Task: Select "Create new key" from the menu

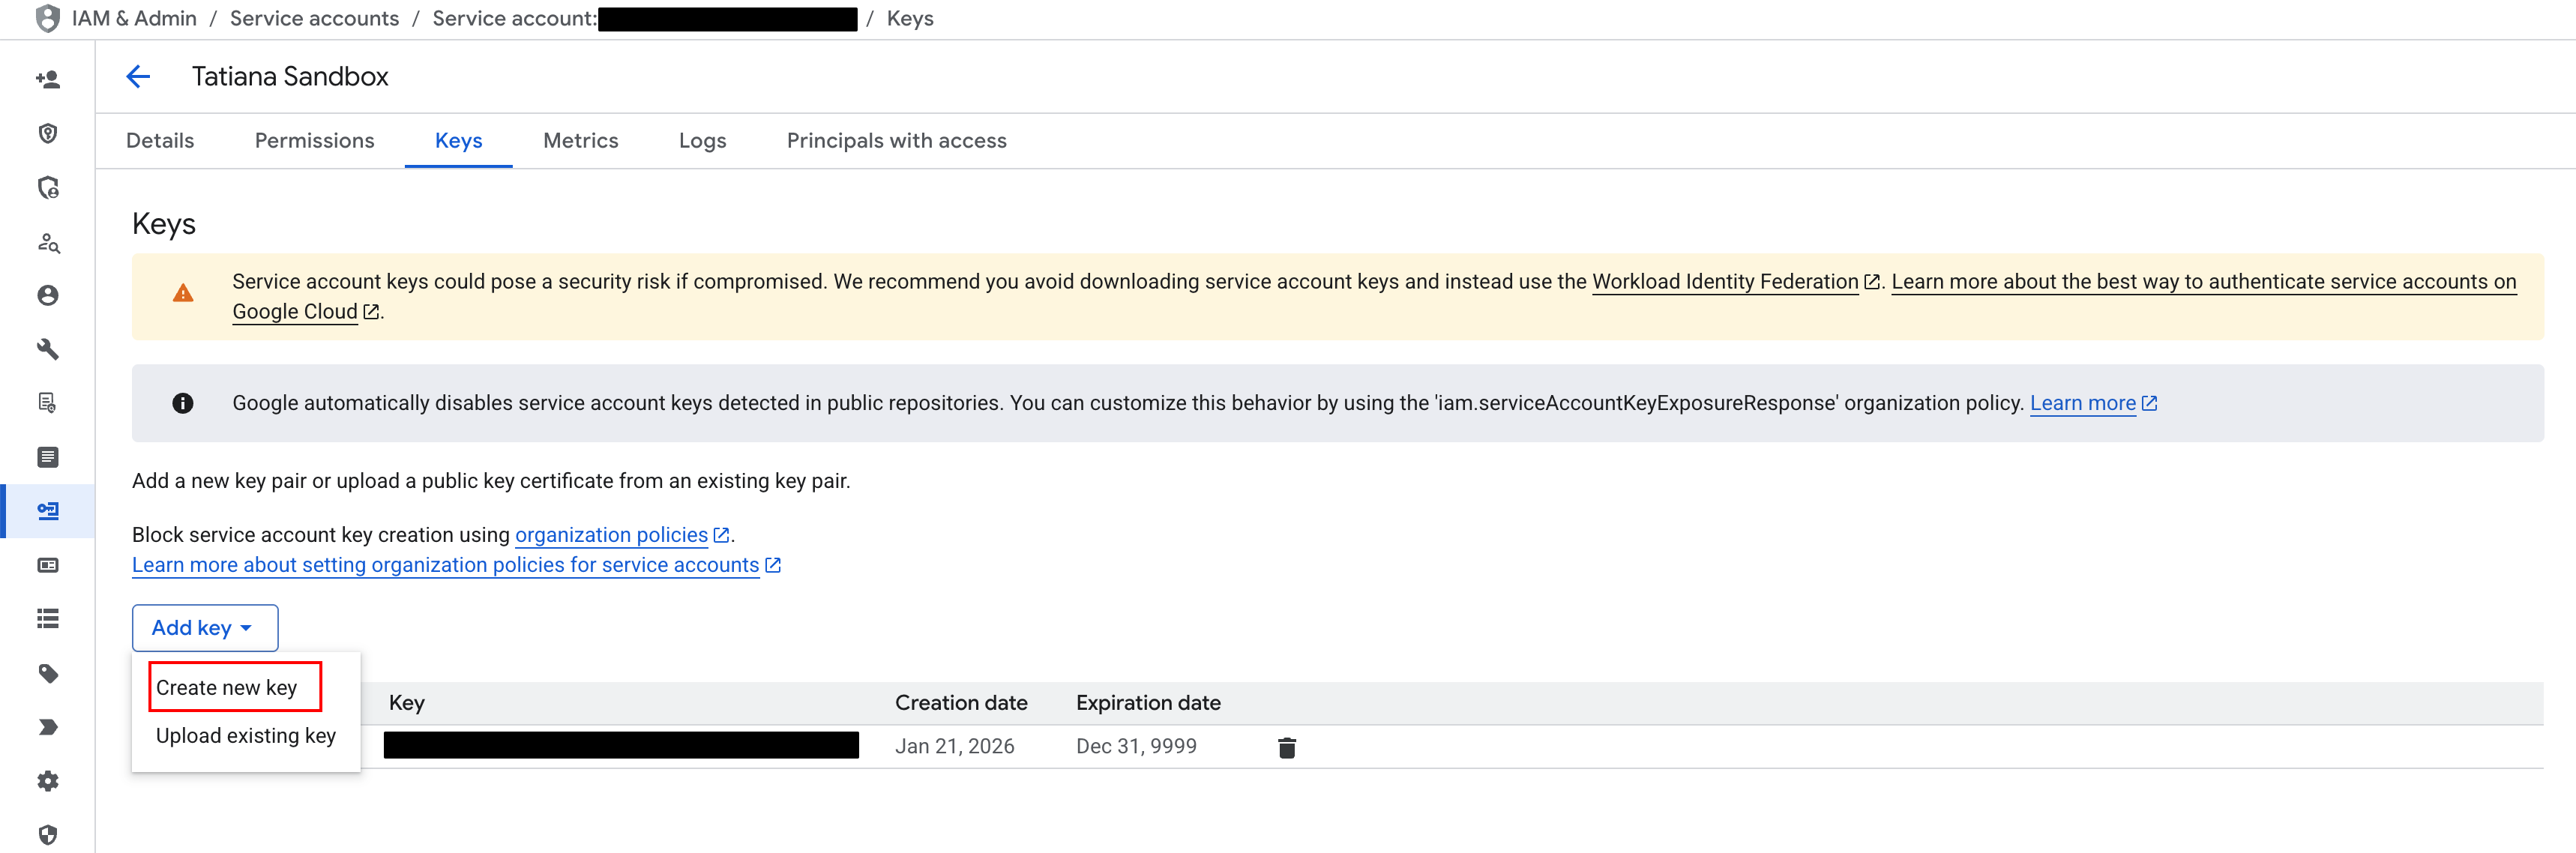Action: (x=226, y=687)
